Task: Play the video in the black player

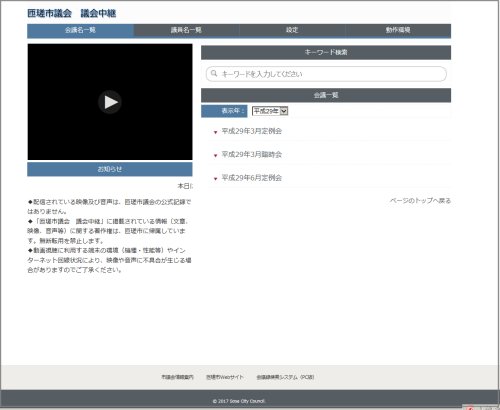Action: [x=110, y=102]
